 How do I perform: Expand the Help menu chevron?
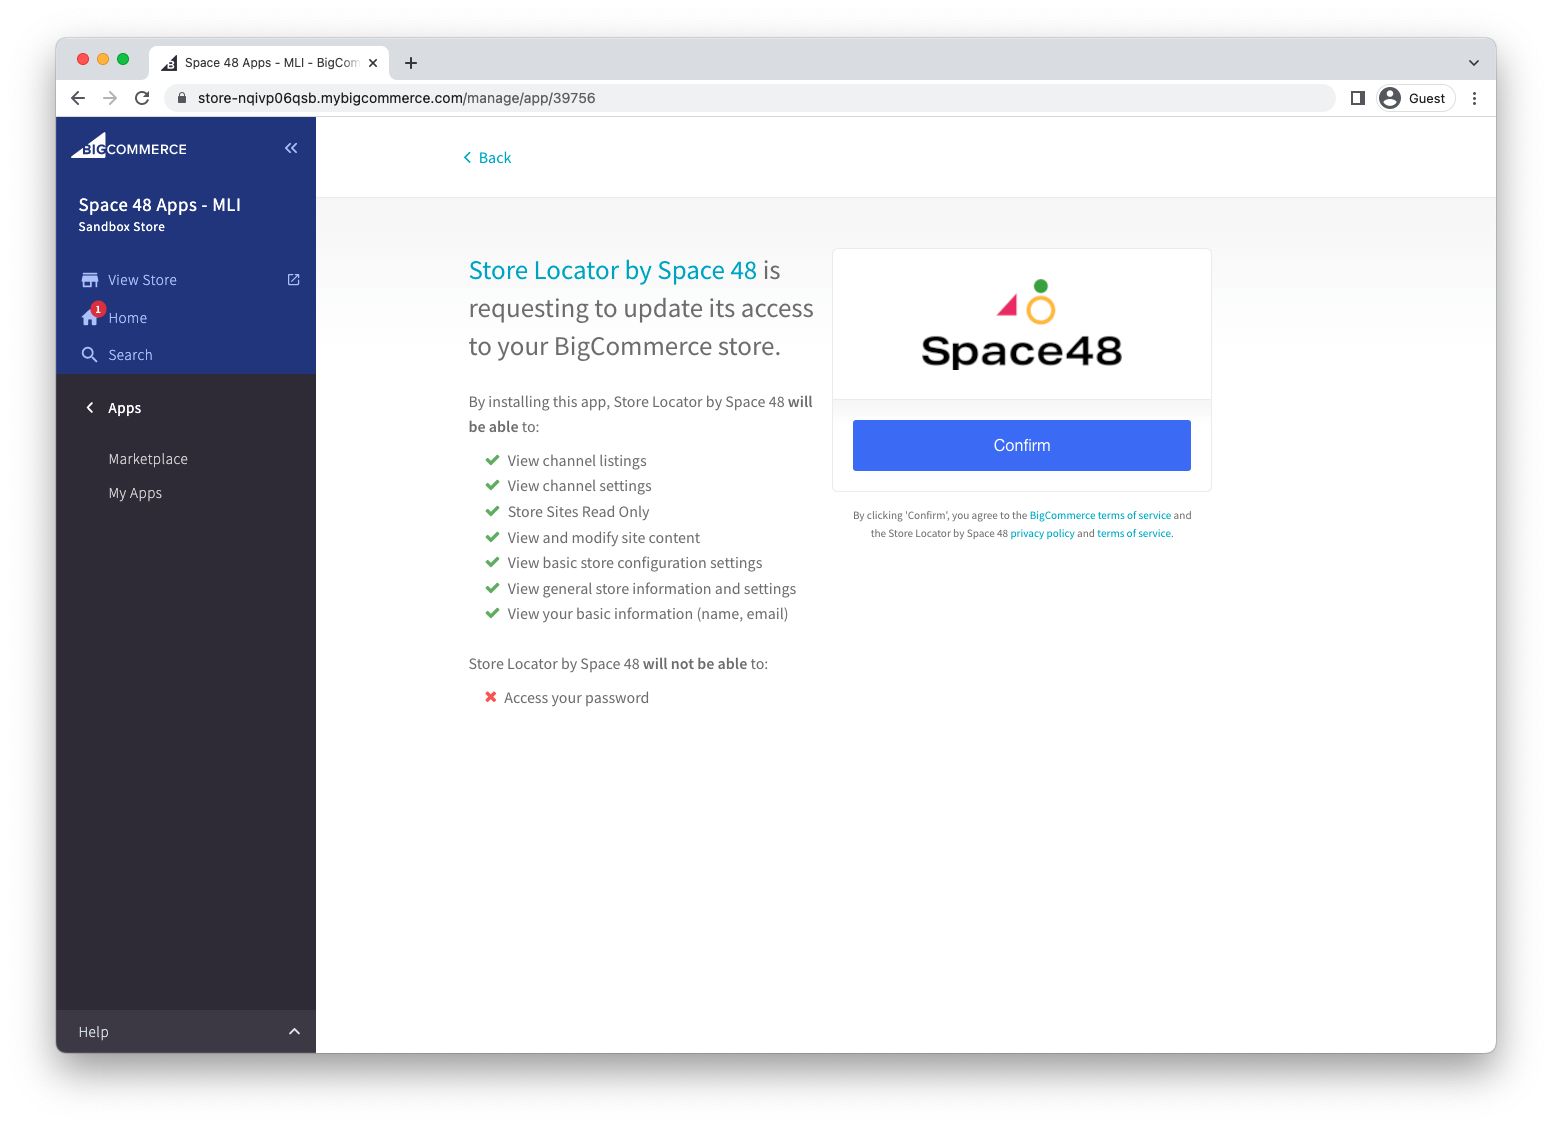pos(294,1032)
